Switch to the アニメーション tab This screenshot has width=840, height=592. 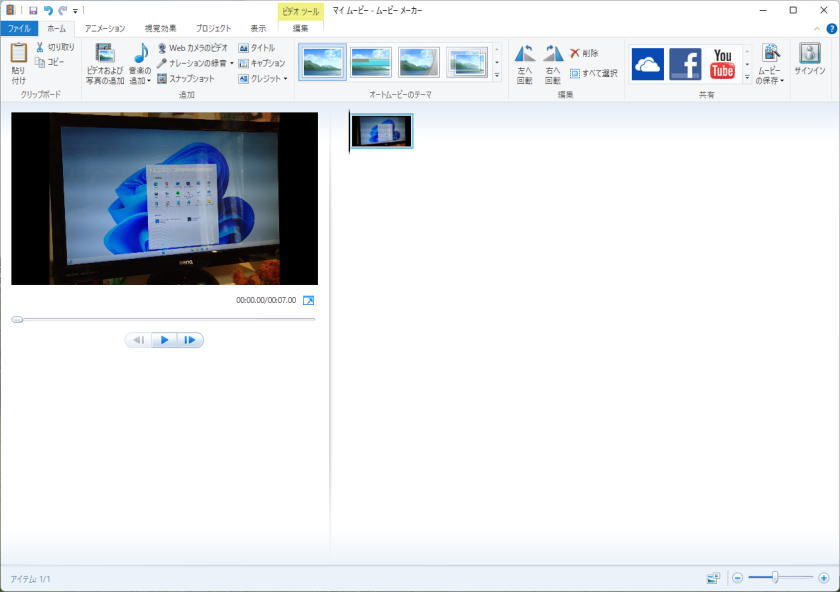[x=105, y=29]
